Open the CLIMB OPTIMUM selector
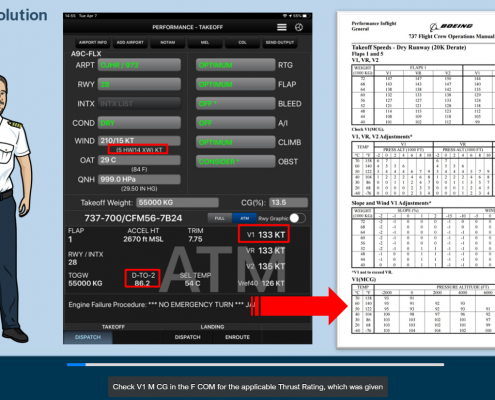Image resolution: width=495 pixels, height=400 pixels. point(236,142)
